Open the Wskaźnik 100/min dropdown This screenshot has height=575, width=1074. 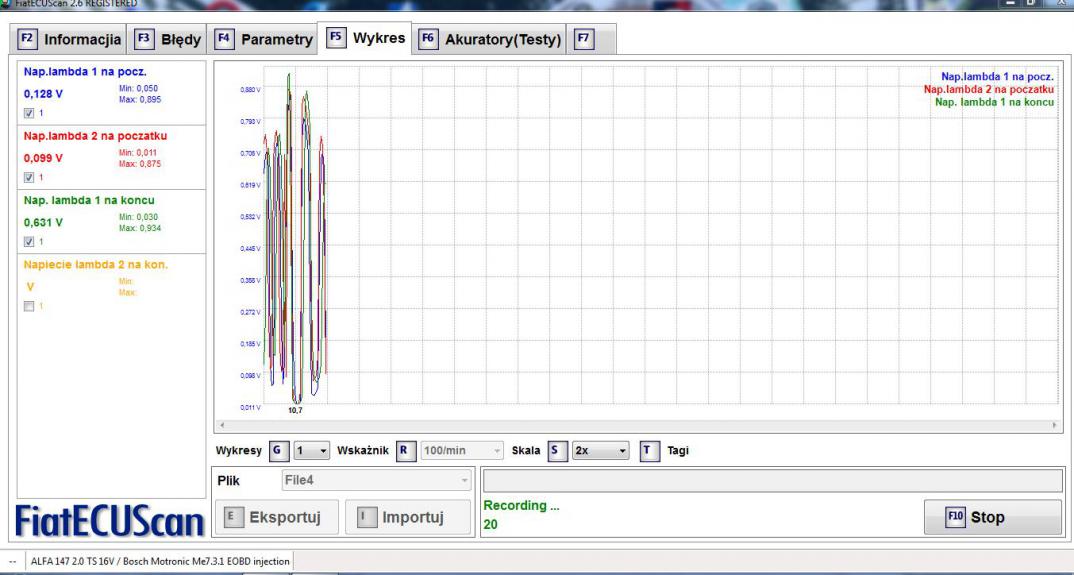tap(462, 450)
